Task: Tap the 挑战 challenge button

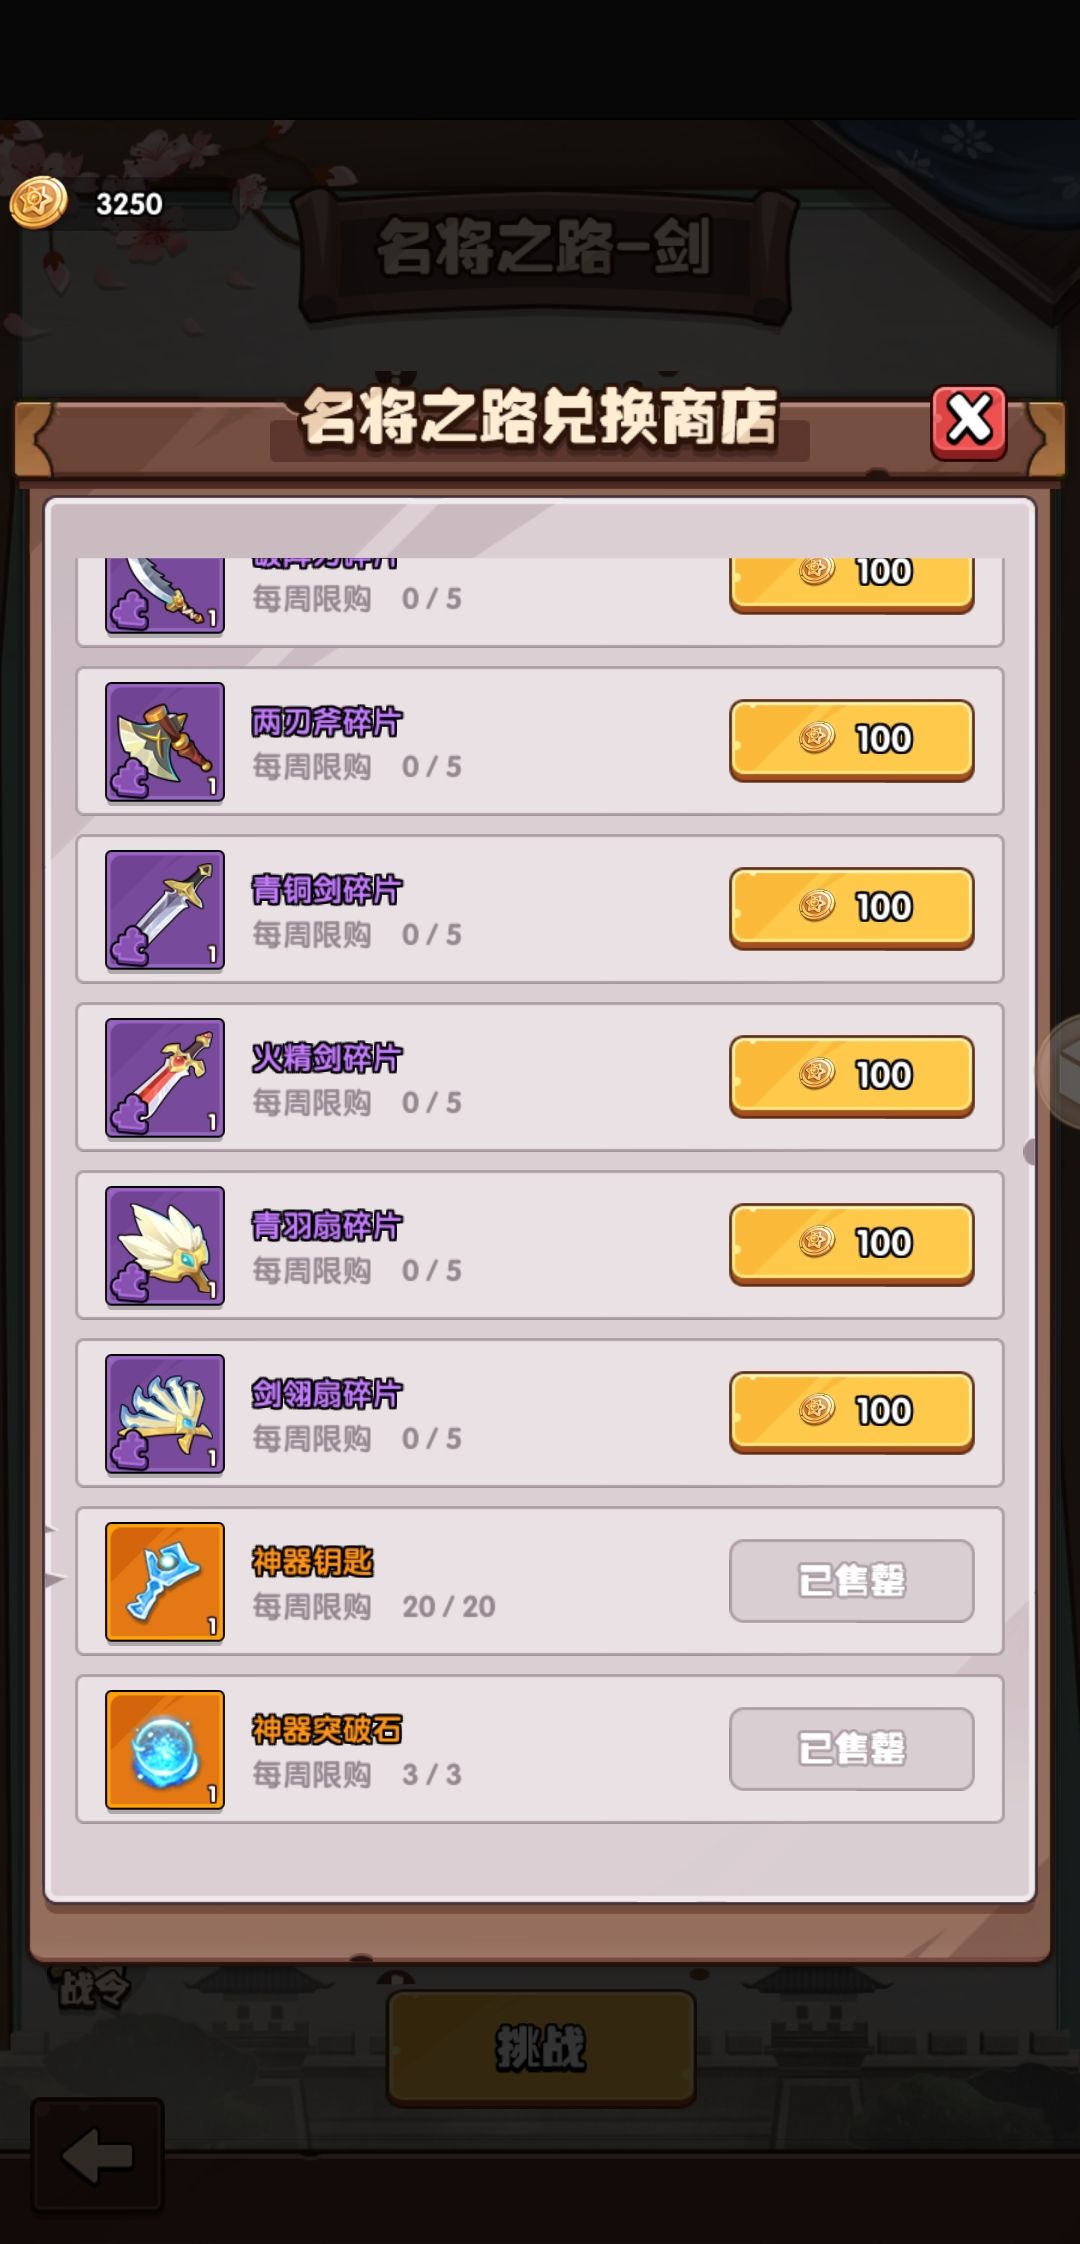Action: [541, 2047]
